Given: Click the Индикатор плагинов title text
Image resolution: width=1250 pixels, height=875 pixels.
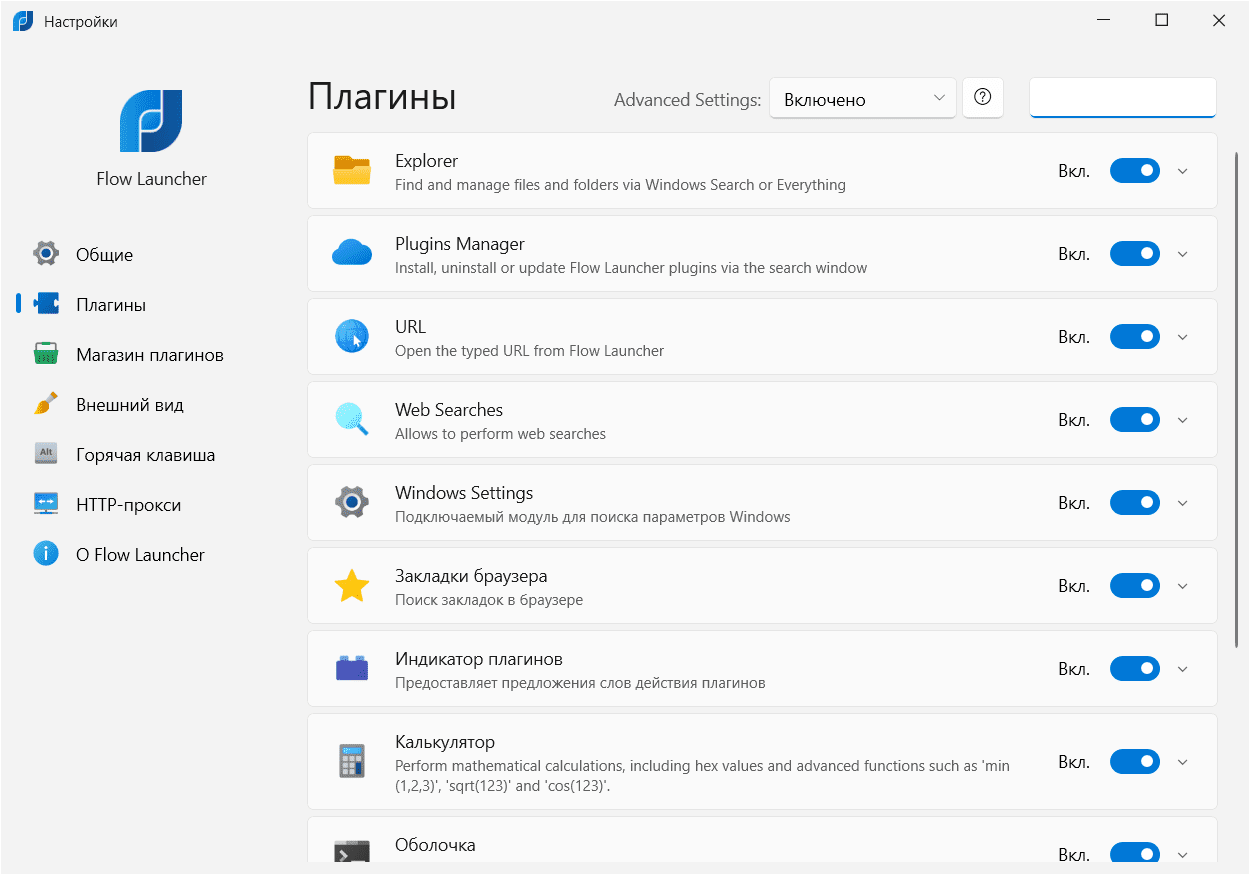Looking at the screenshot, I should coord(478,659).
